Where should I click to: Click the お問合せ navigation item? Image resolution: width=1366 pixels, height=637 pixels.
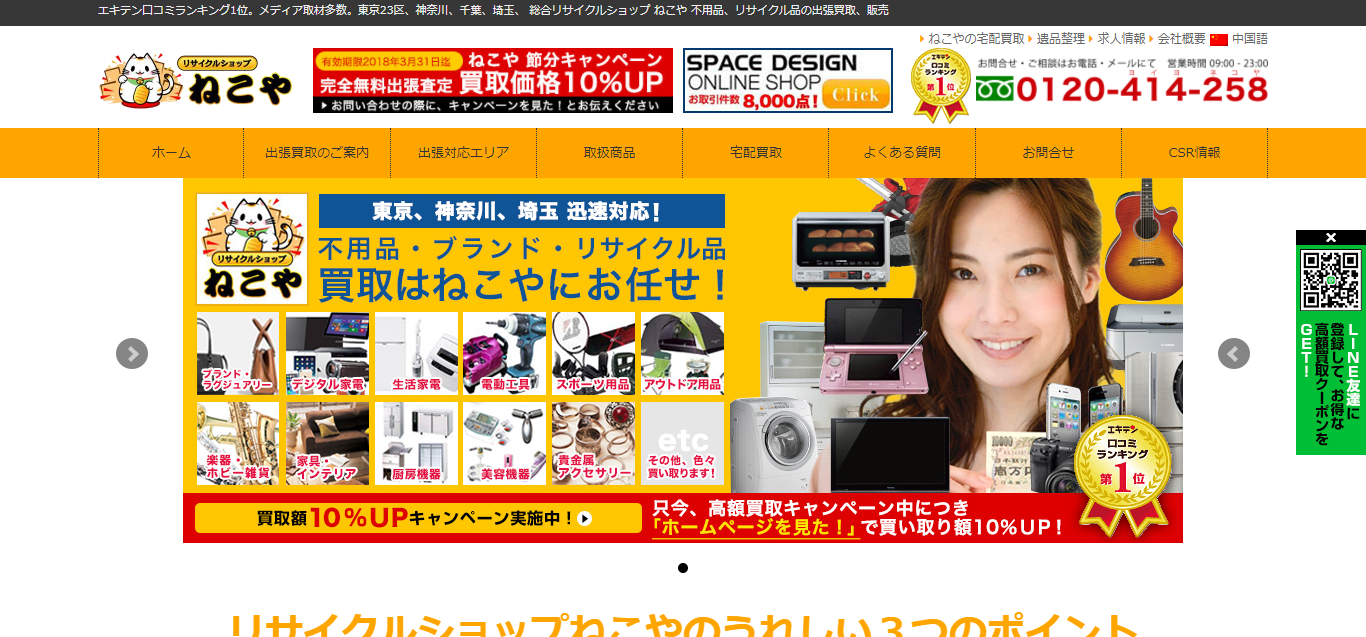(1048, 153)
